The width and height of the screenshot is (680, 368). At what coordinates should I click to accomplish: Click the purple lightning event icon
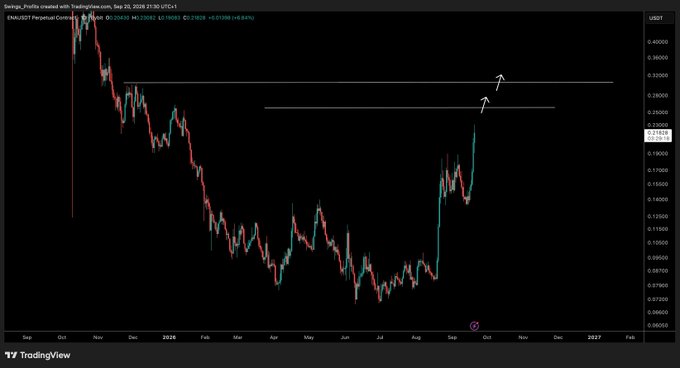474,326
